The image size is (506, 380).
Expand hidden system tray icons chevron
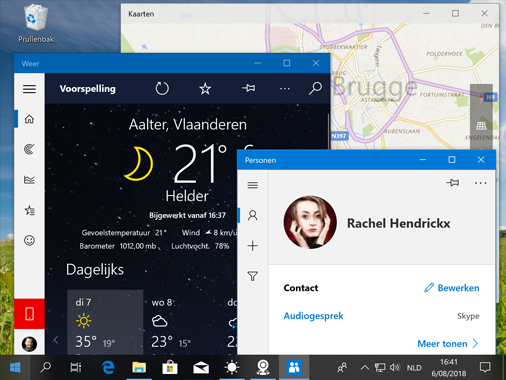pos(365,368)
